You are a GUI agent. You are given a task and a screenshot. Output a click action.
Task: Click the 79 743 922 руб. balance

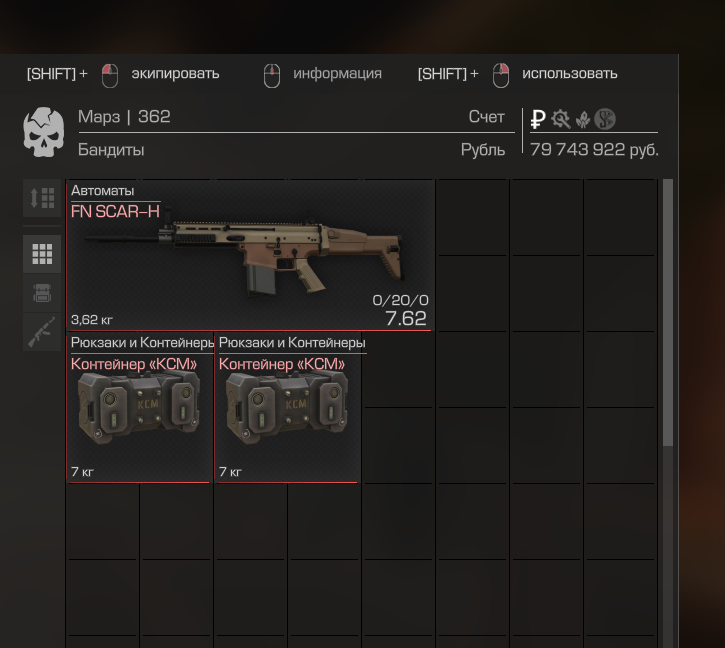pos(594,149)
